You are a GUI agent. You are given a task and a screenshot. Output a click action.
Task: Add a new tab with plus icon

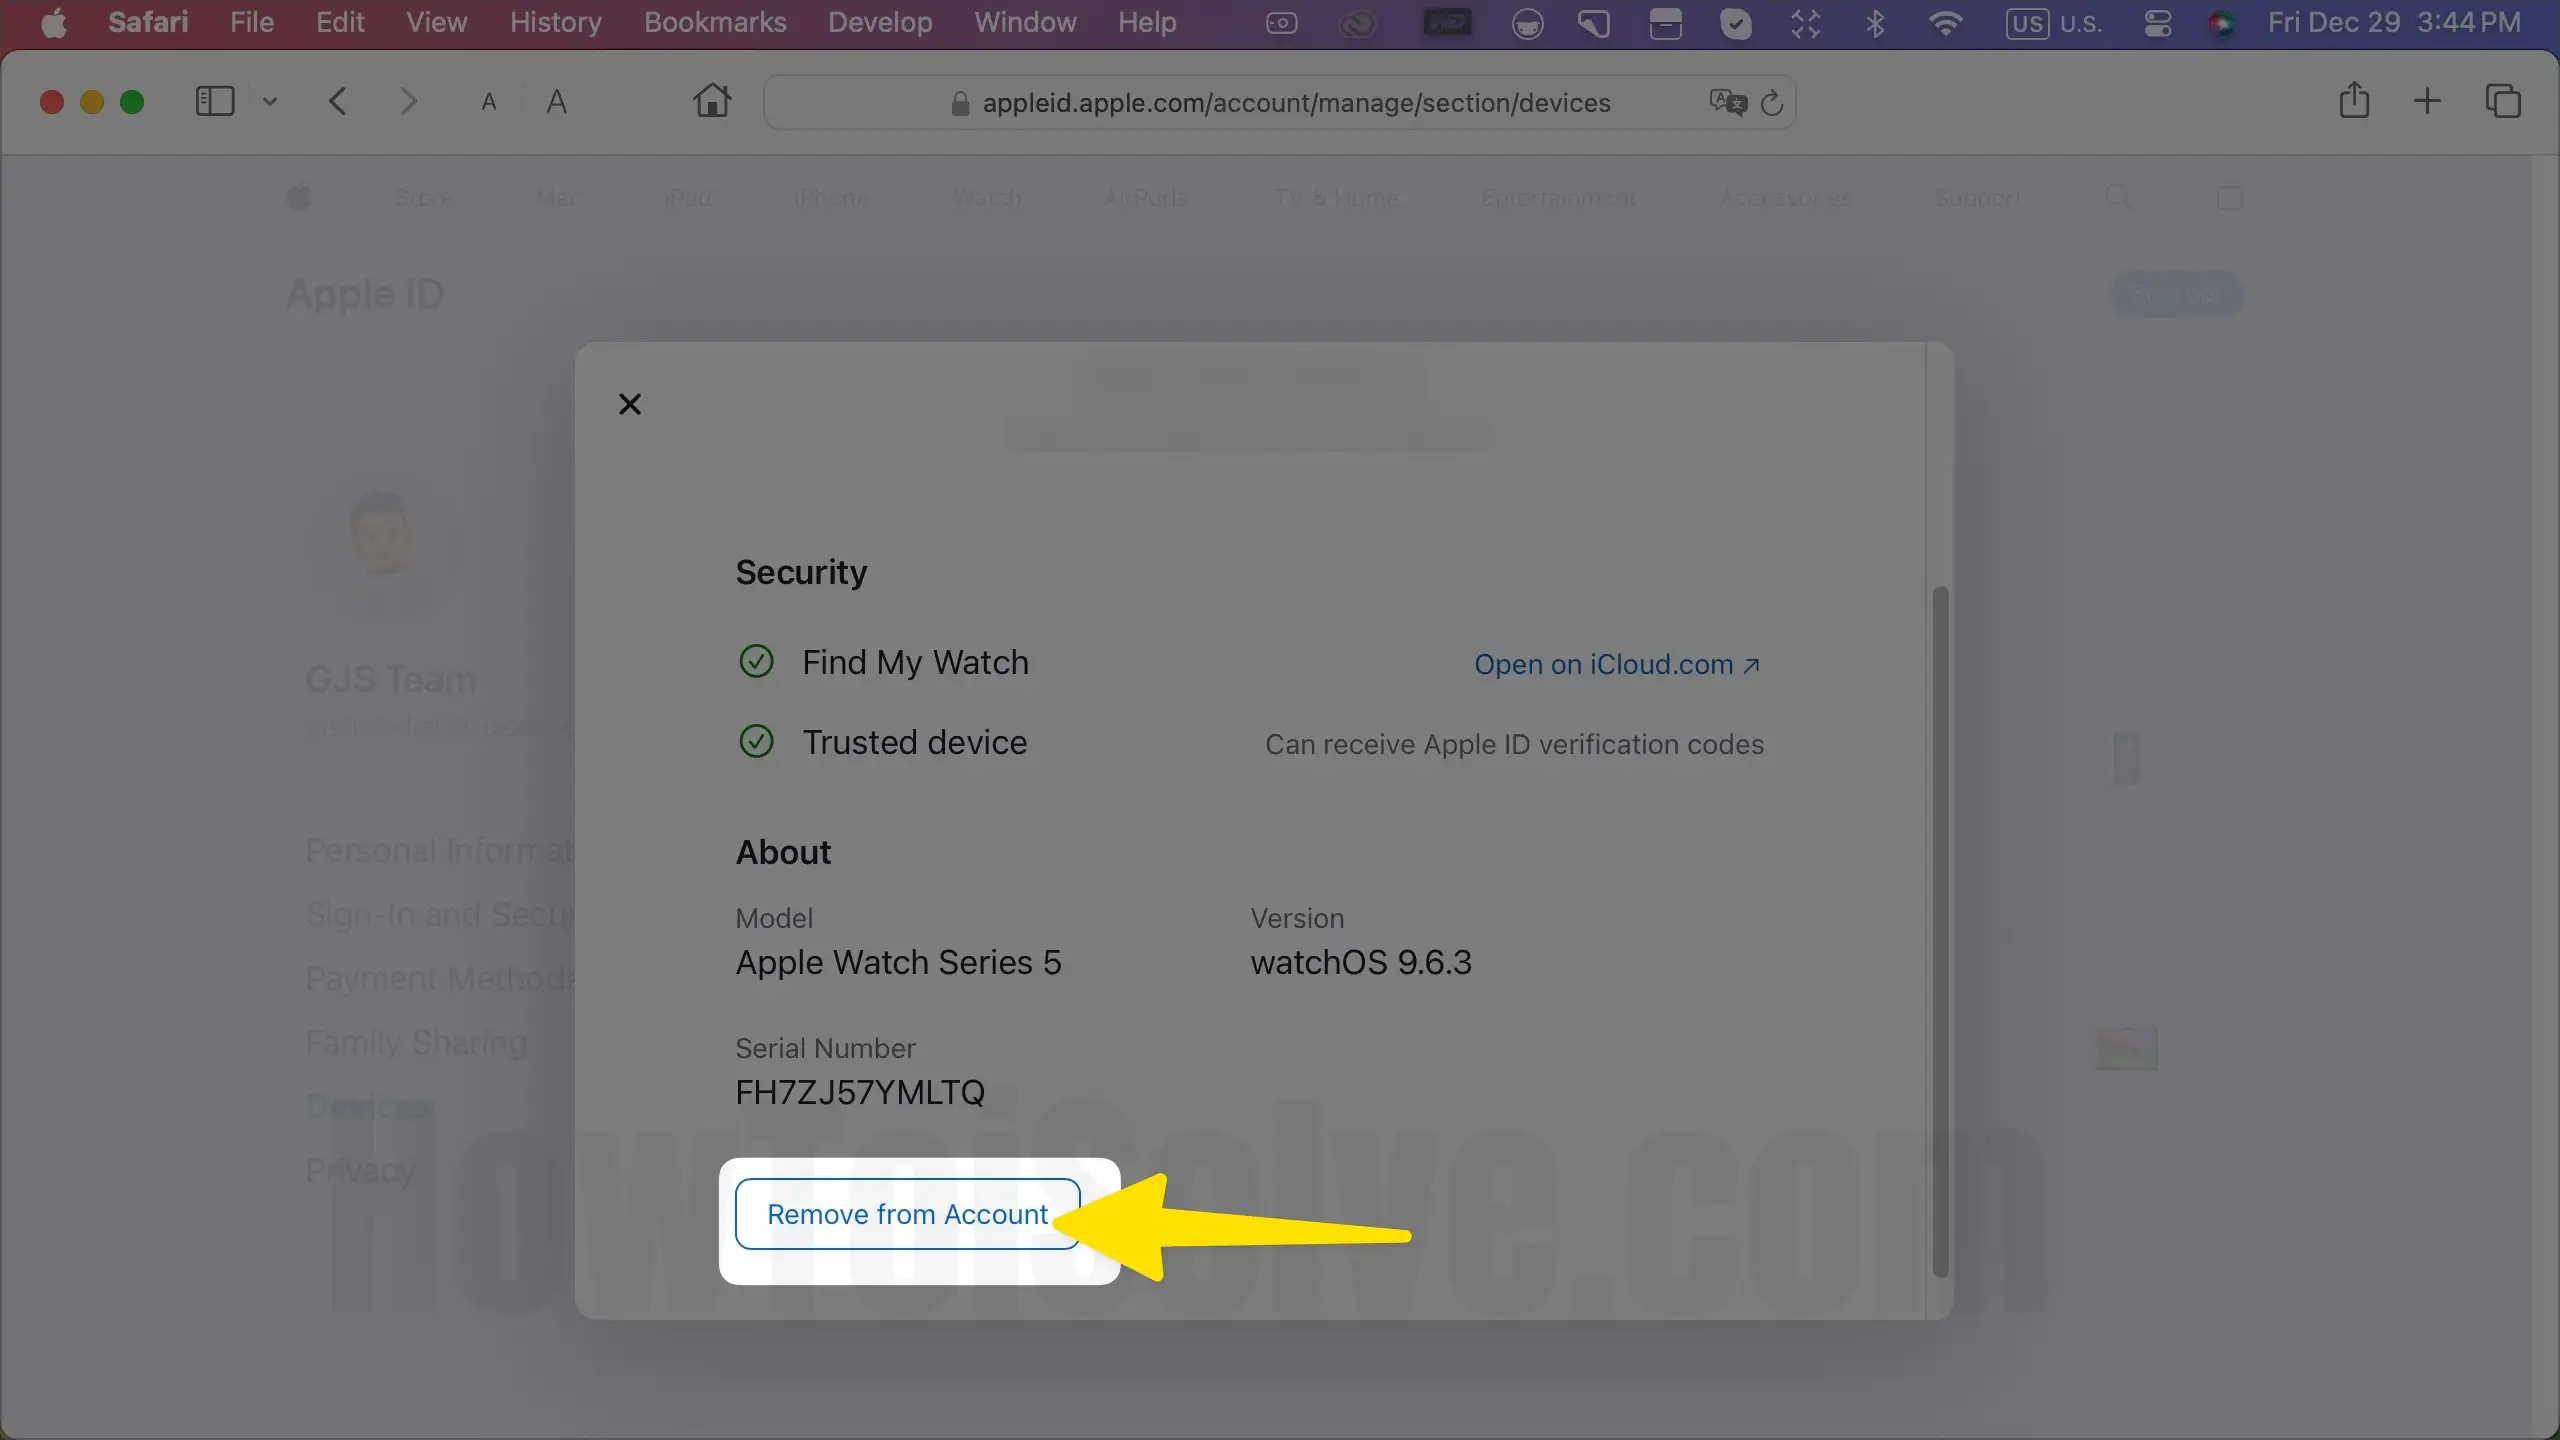tap(2427, 101)
